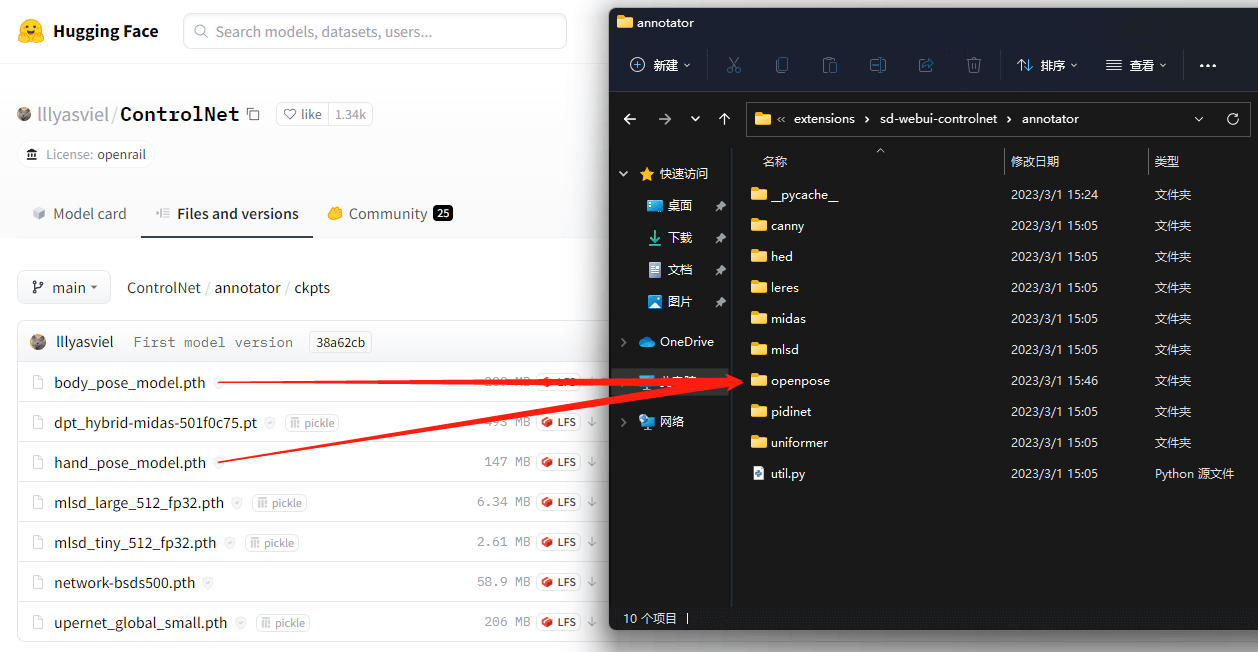Click lllyasviel avatar in commit row
1258x652 pixels.
click(38, 342)
